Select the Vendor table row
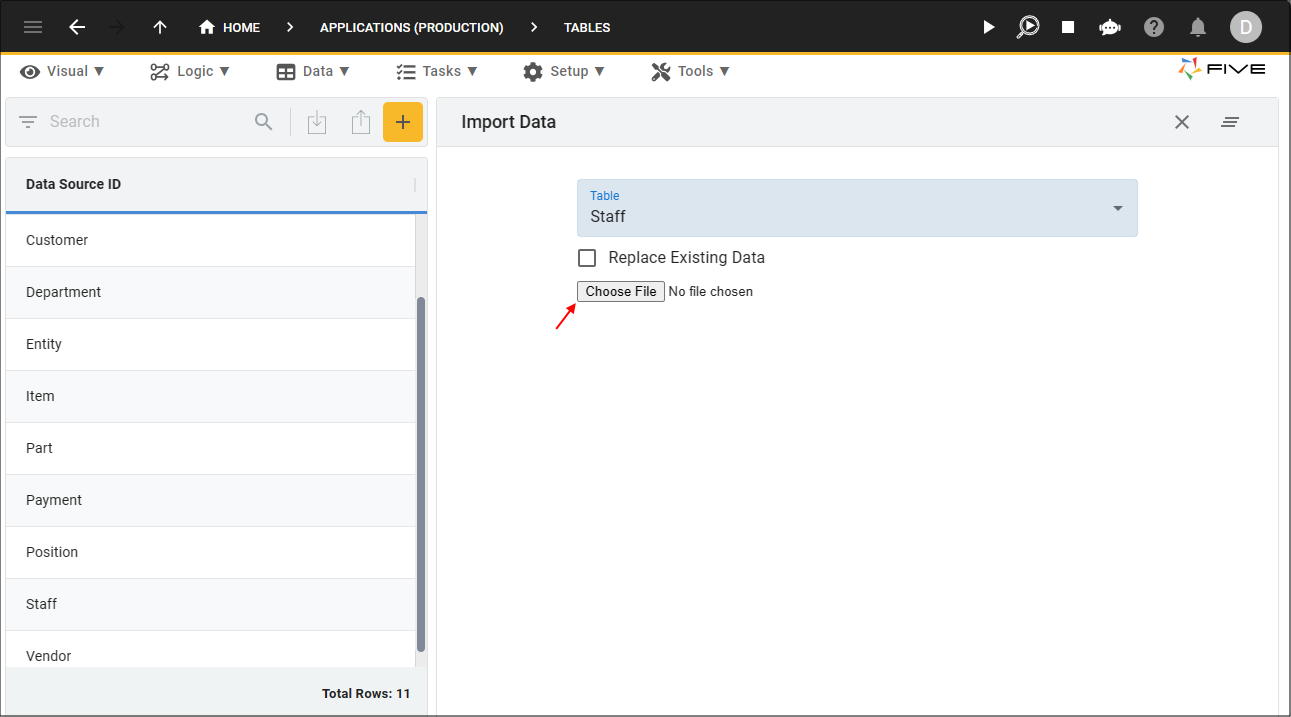The image size is (1291, 717). click(210, 650)
